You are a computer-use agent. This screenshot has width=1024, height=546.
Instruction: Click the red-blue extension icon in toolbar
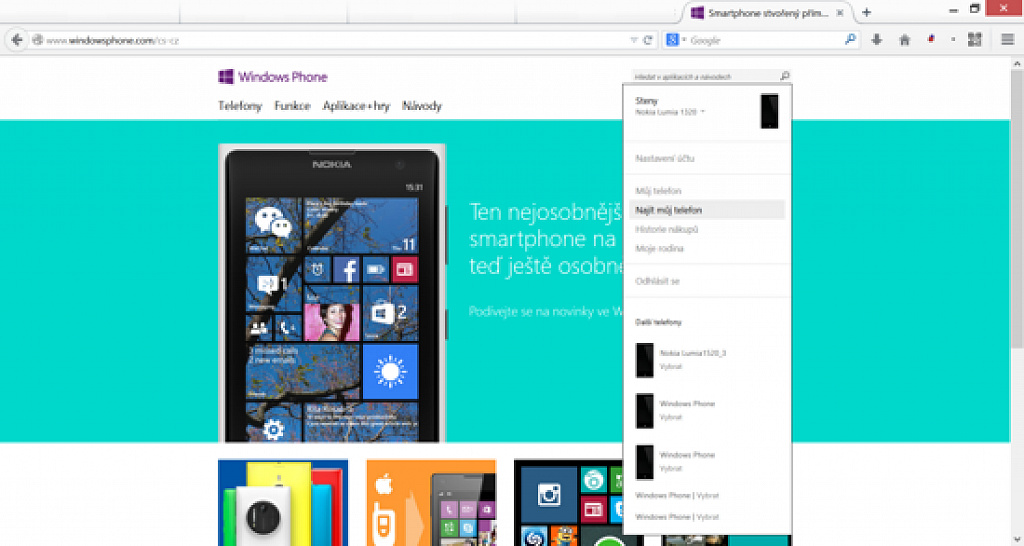point(931,40)
